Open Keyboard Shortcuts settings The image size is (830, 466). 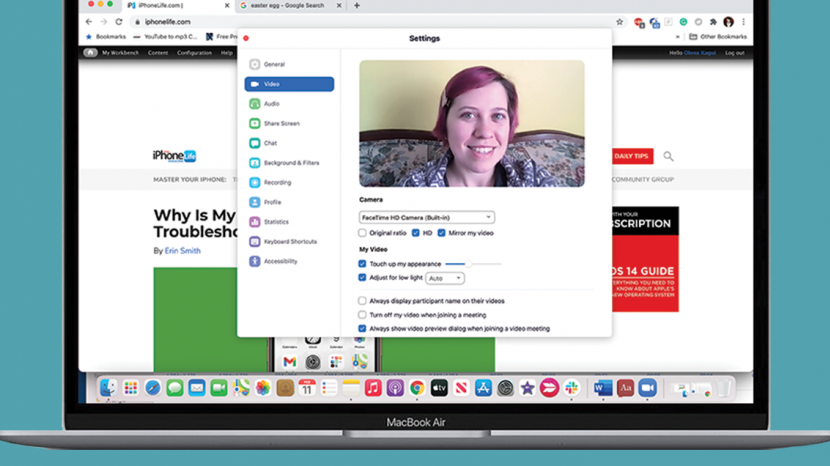[x=289, y=241]
